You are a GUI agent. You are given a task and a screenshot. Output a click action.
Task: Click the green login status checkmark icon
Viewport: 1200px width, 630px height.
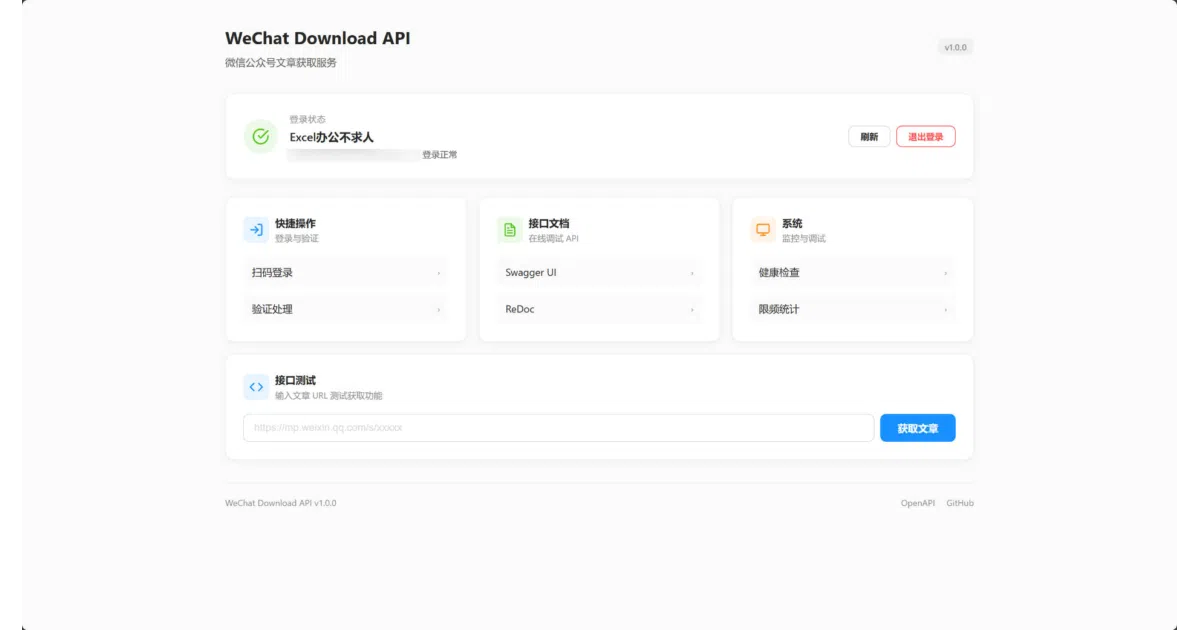[x=261, y=137]
